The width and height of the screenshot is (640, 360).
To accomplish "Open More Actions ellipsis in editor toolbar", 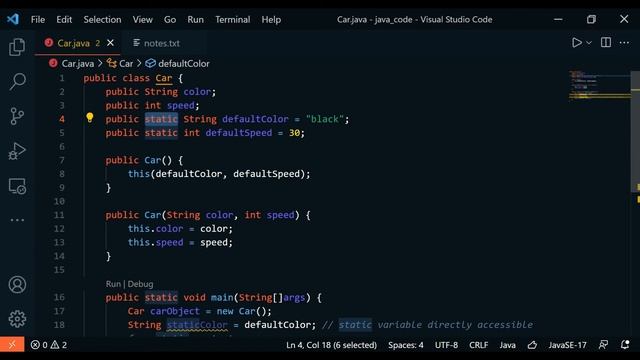I will tap(624, 42).
